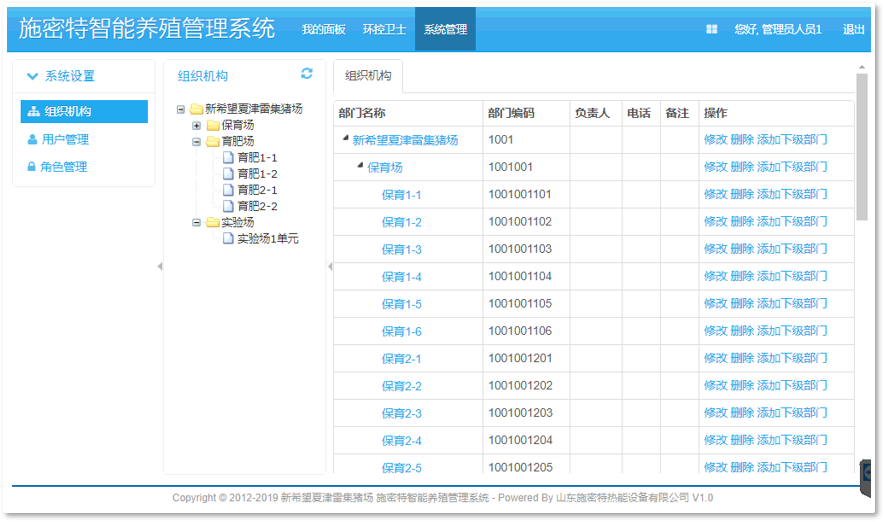Click the refresh icon in 组织机构 panel
The image size is (884, 522).
pyautogui.click(x=307, y=74)
